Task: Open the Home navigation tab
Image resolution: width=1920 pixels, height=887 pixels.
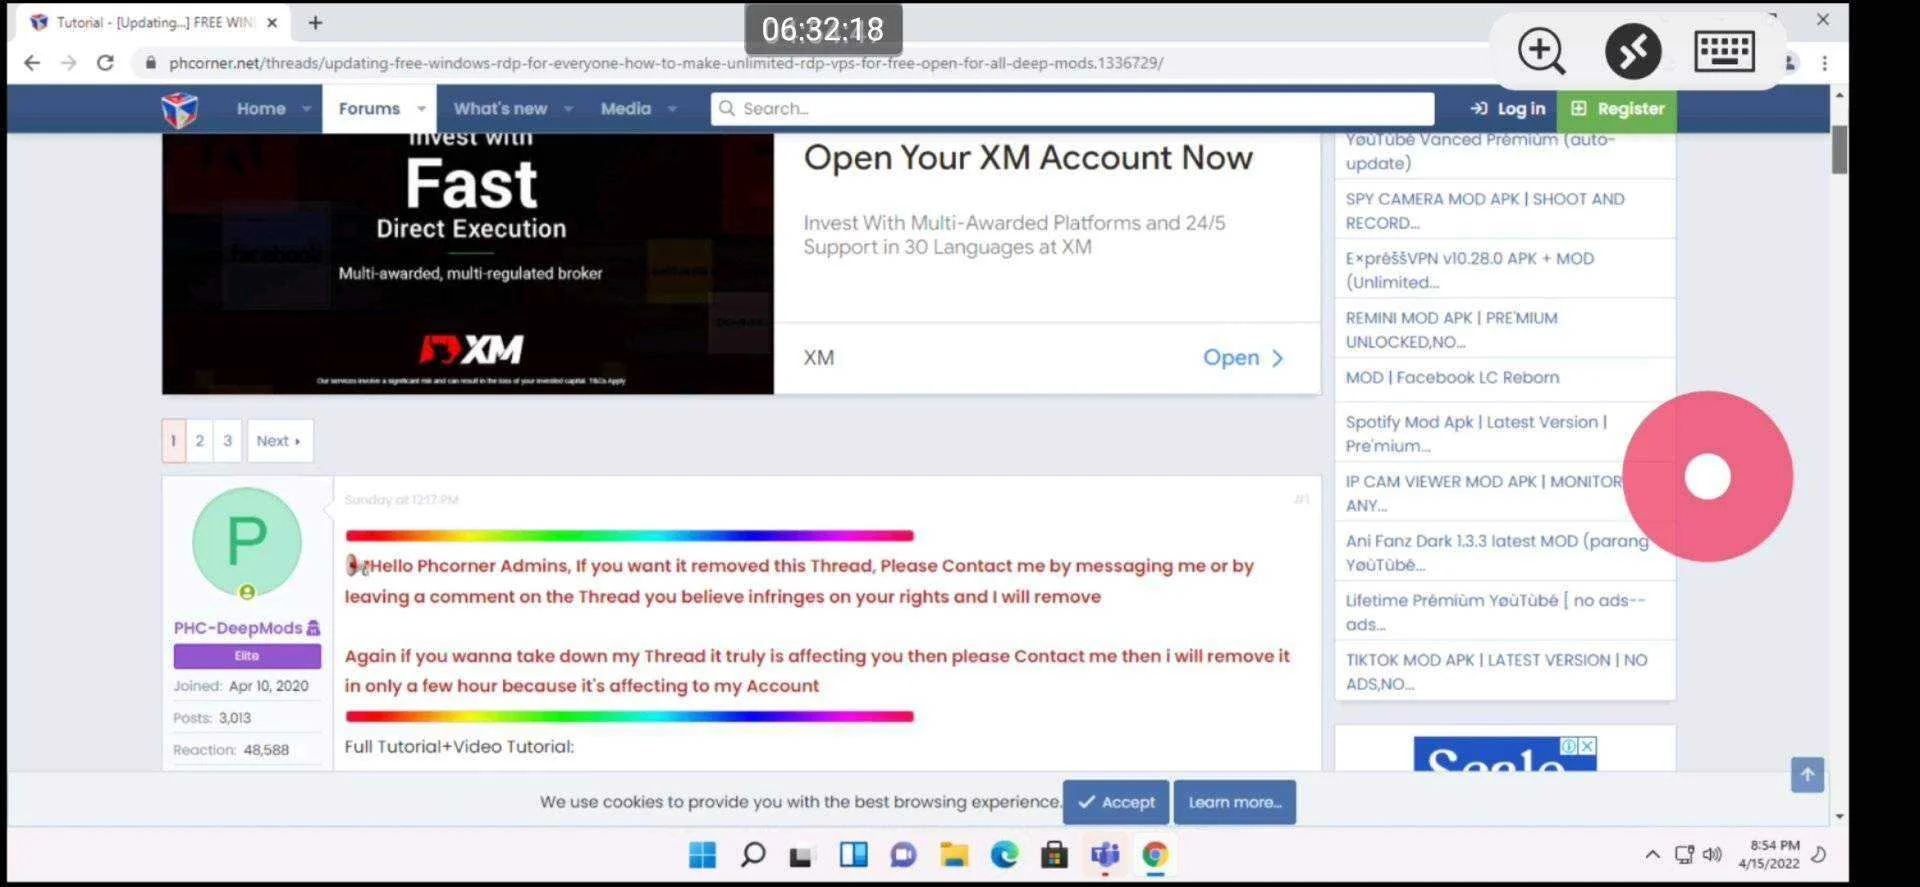Action: point(261,109)
